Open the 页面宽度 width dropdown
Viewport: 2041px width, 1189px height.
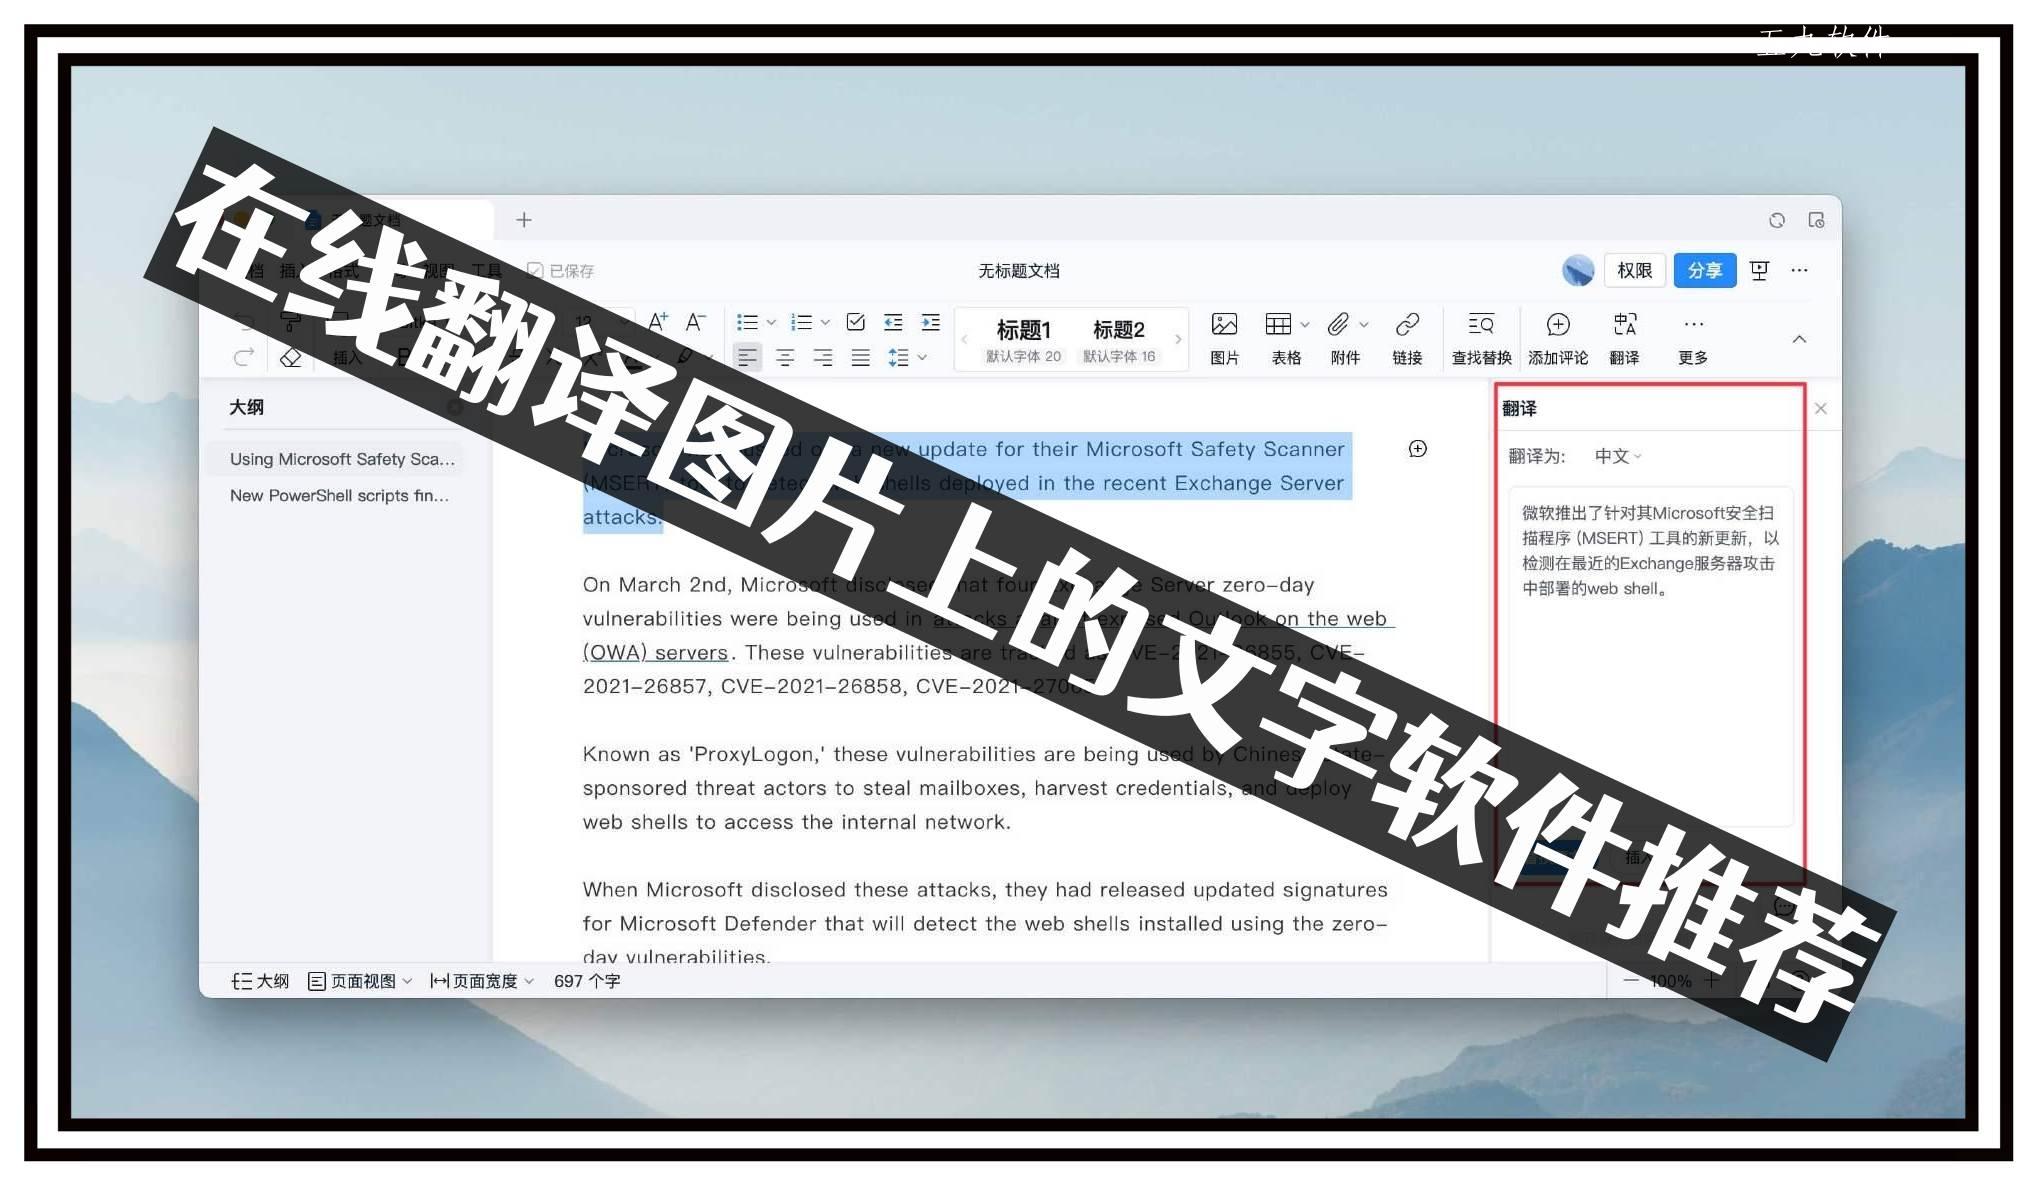pos(482,981)
